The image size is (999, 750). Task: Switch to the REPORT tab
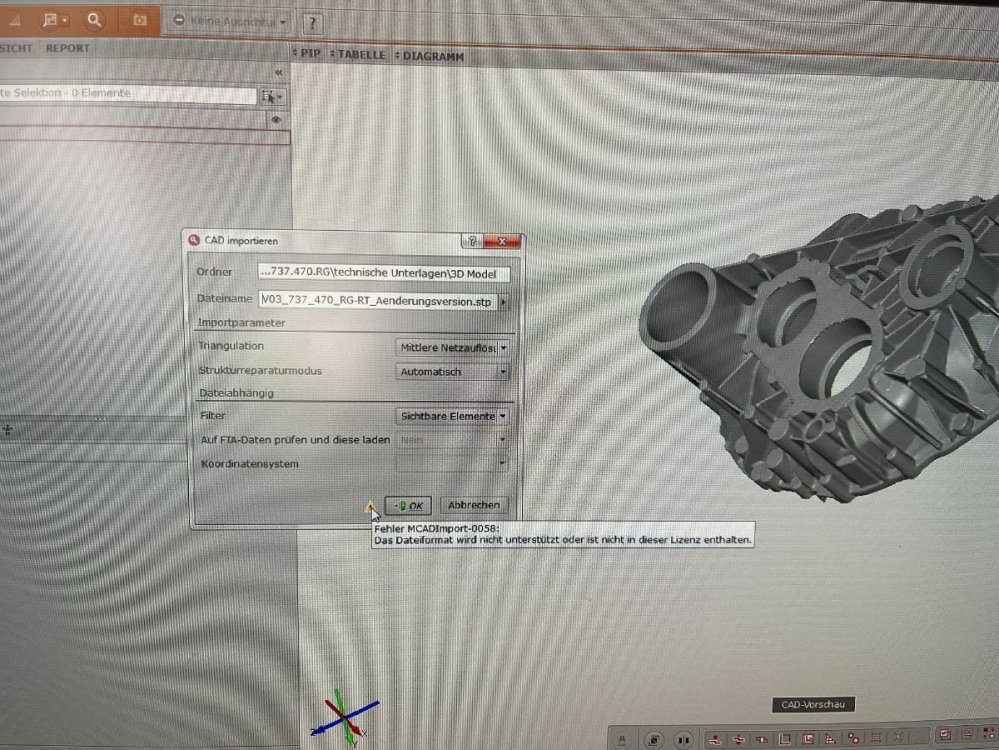(68, 48)
